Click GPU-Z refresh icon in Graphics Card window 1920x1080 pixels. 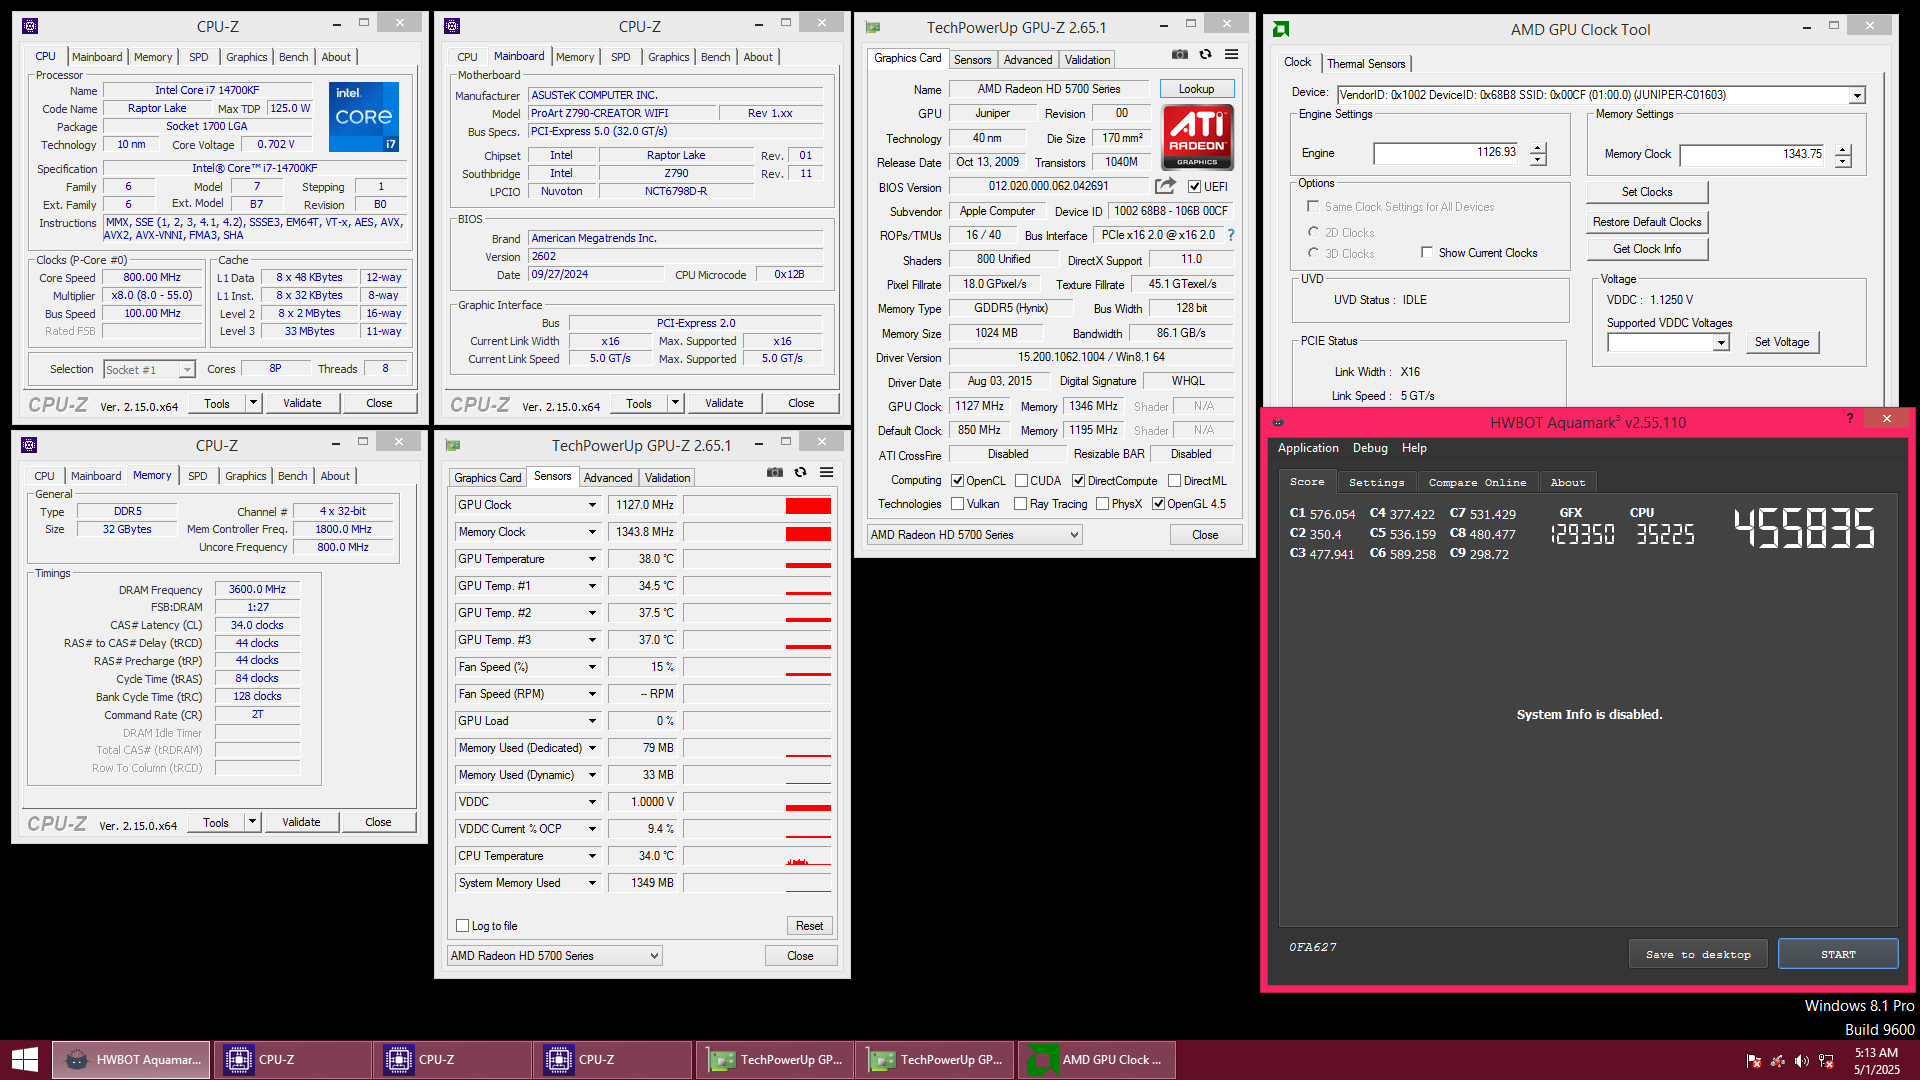point(1206,54)
